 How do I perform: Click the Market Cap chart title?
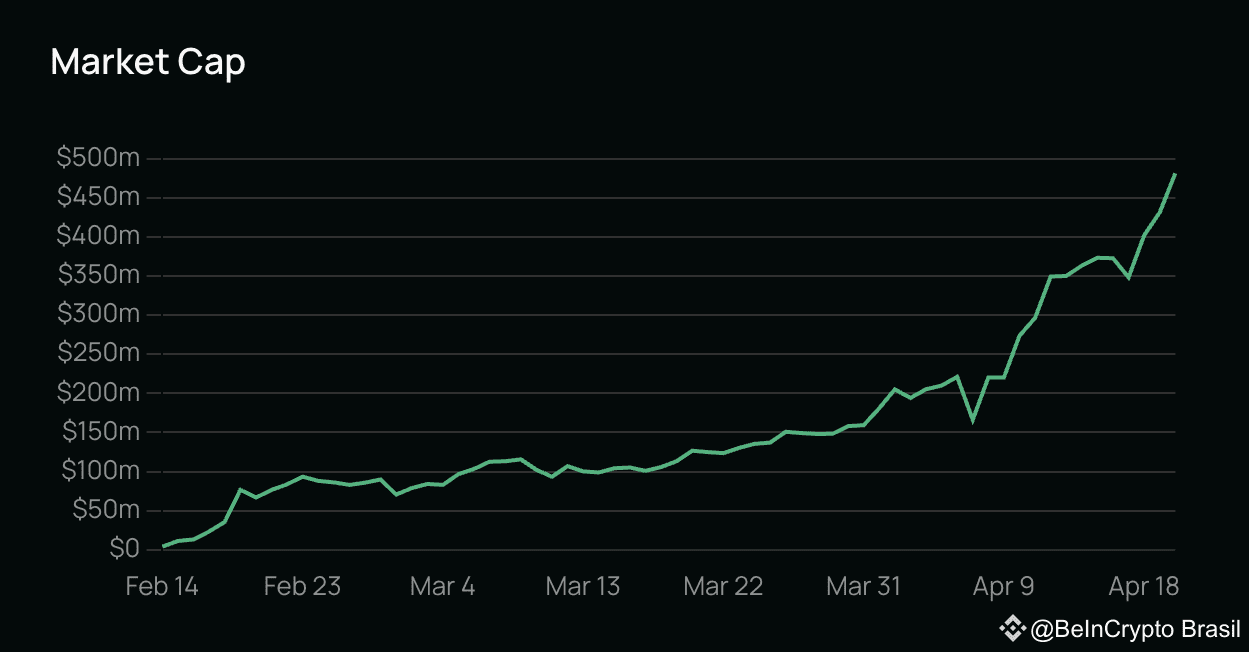[148, 63]
